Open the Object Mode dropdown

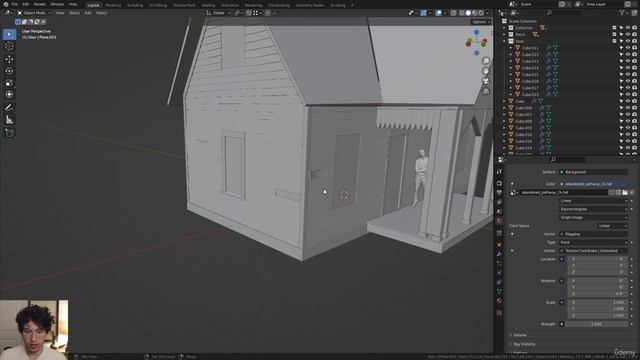coord(34,13)
